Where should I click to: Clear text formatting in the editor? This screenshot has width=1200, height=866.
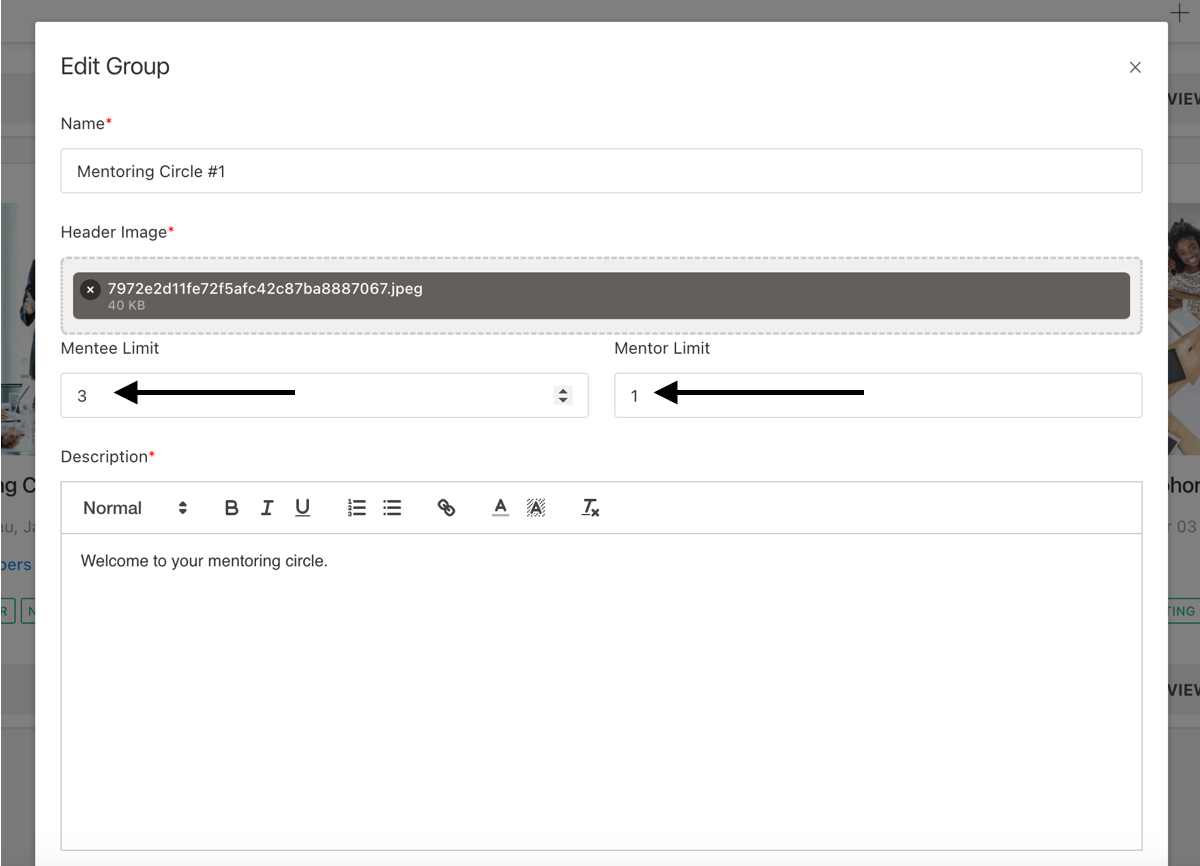pyautogui.click(x=590, y=508)
